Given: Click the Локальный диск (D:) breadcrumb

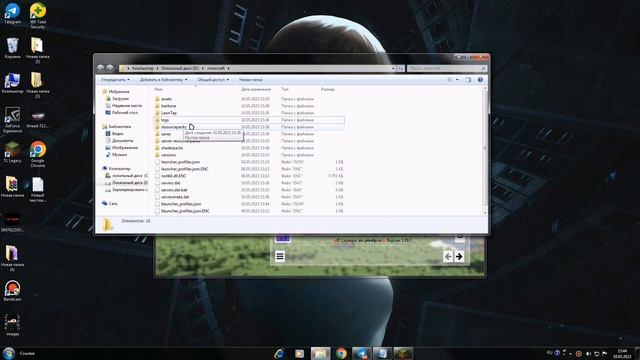Looking at the screenshot, I should pos(180,68).
